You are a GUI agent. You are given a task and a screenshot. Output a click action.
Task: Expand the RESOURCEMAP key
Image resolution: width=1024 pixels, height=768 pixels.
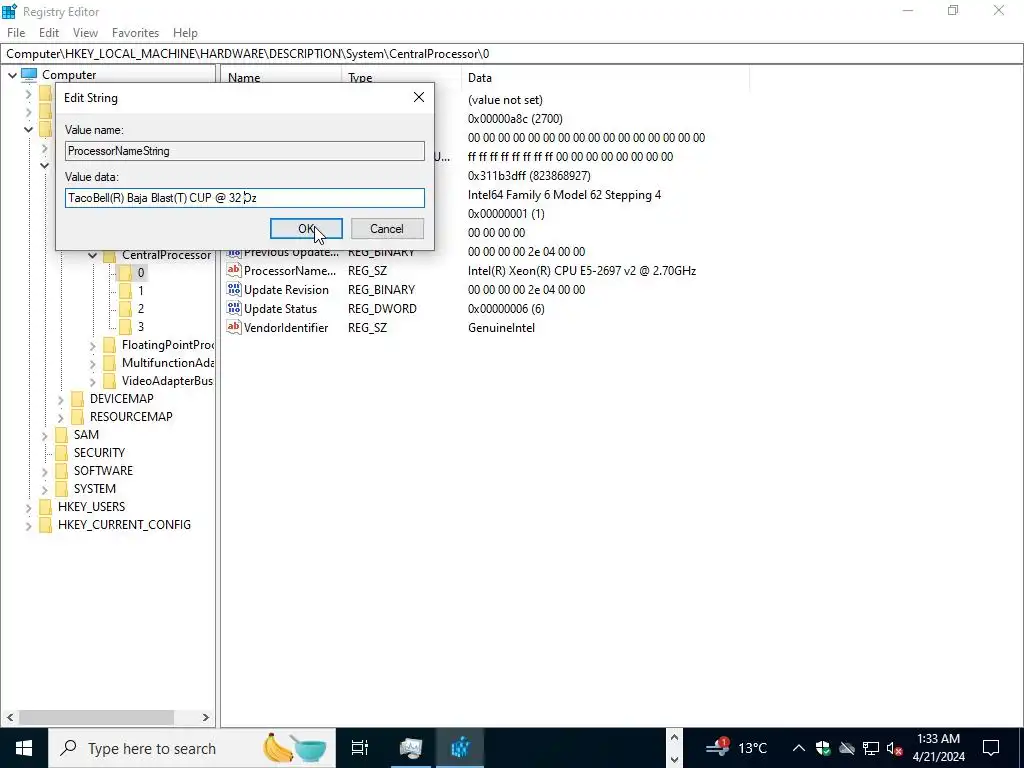[61, 417]
